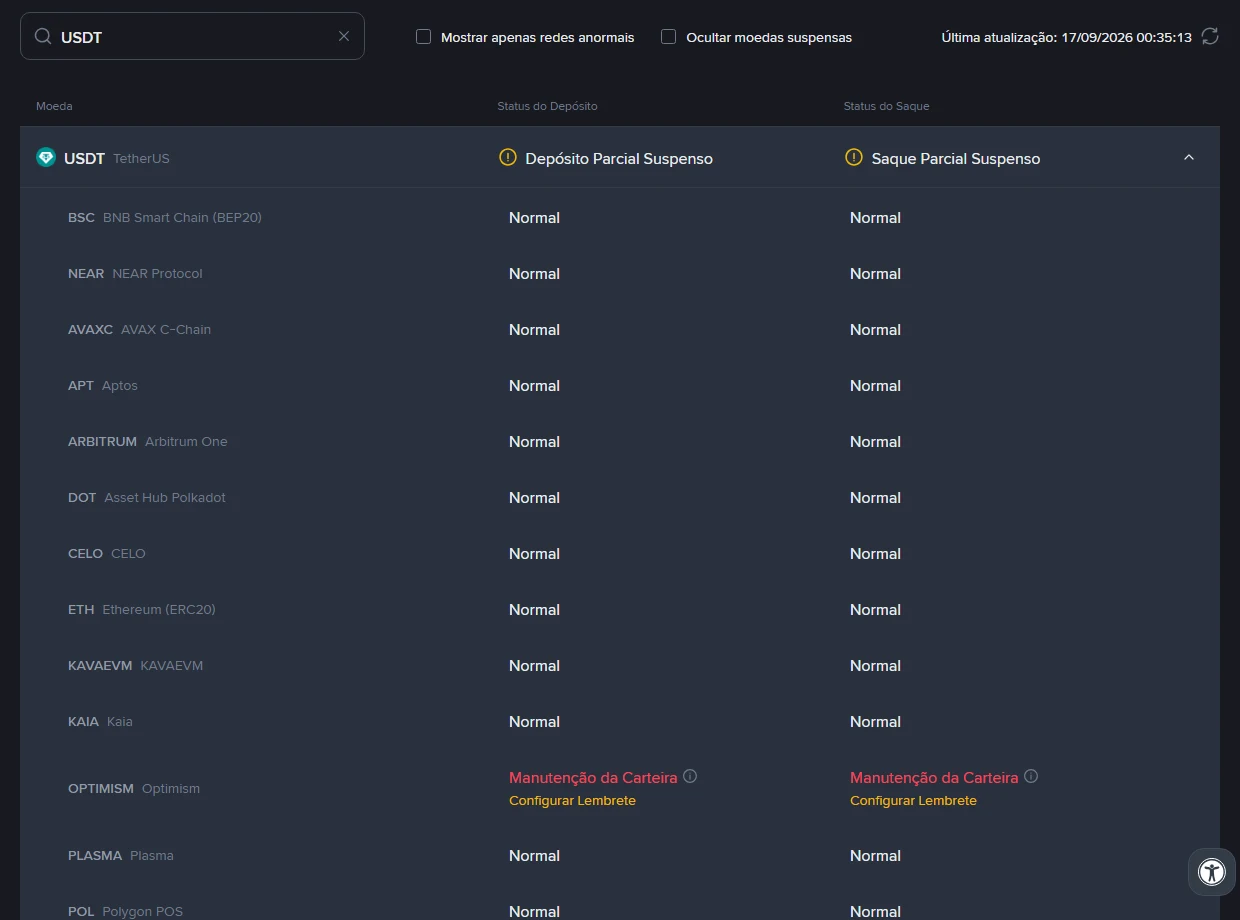1240x920 pixels.
Task: Click the ETH withdrawal status Normal
Action: pos(875,610)
